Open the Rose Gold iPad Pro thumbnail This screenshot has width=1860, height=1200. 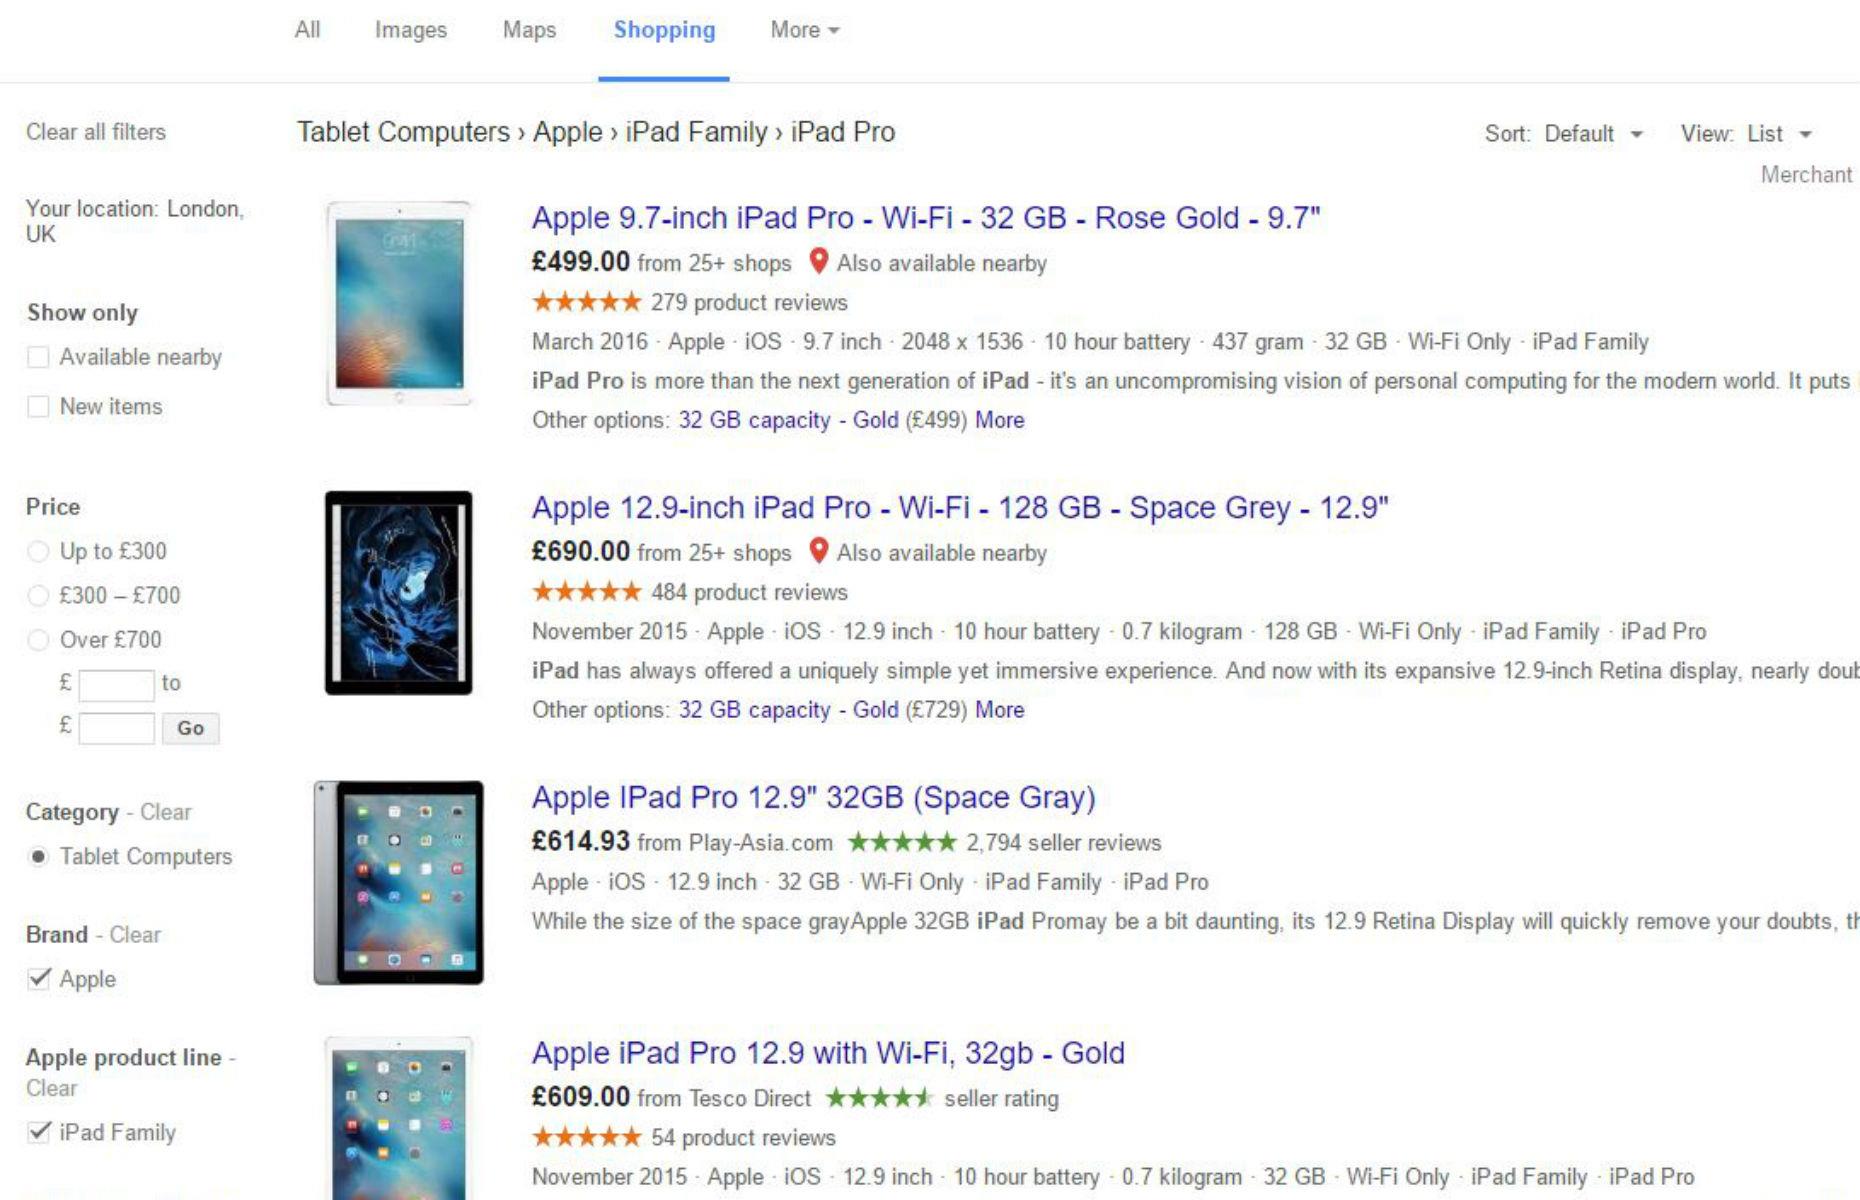pos(399,304)
